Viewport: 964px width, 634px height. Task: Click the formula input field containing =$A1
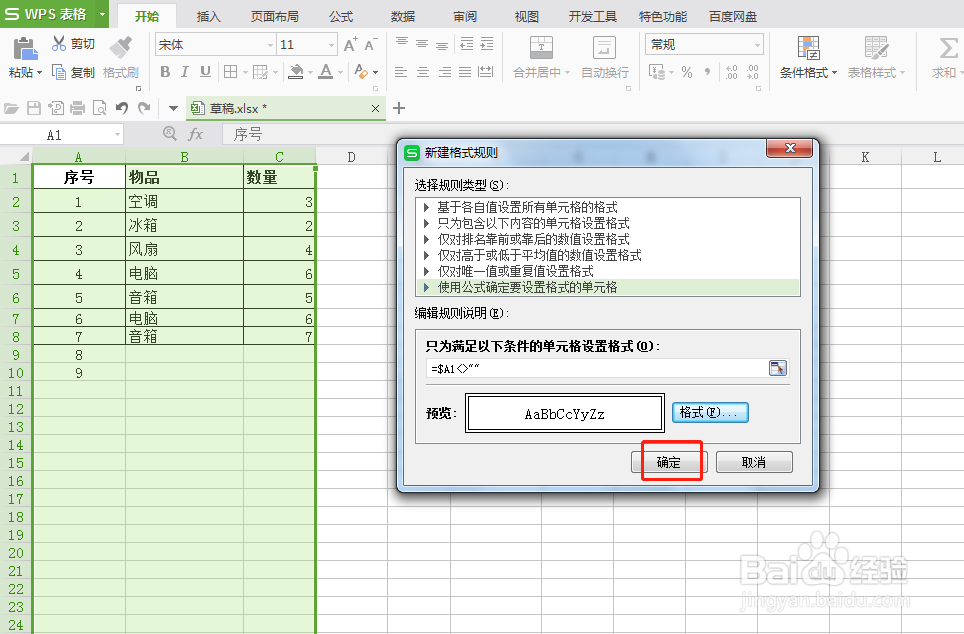(x=590, y=367)
